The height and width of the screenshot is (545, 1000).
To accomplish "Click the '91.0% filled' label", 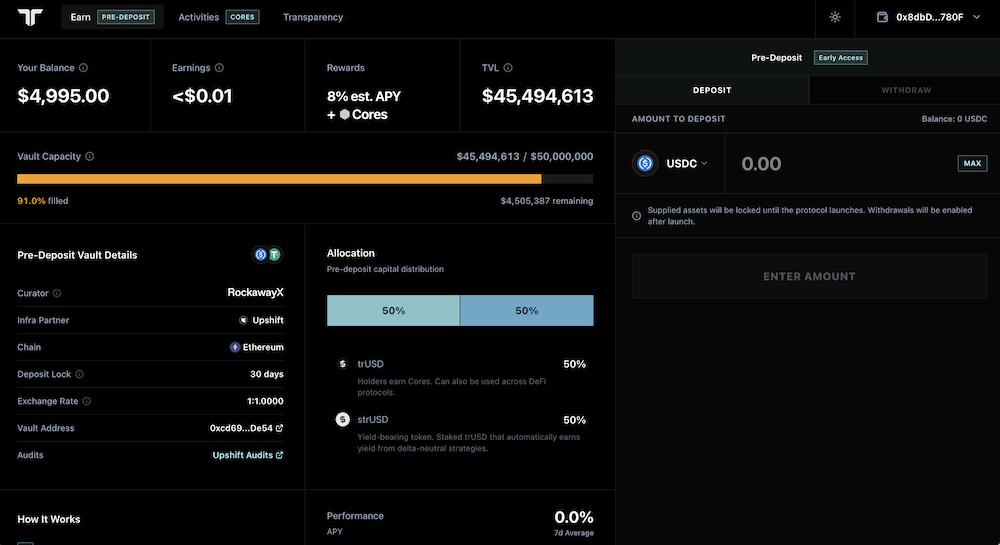I will pyautogui.click(x=43, y=201).
